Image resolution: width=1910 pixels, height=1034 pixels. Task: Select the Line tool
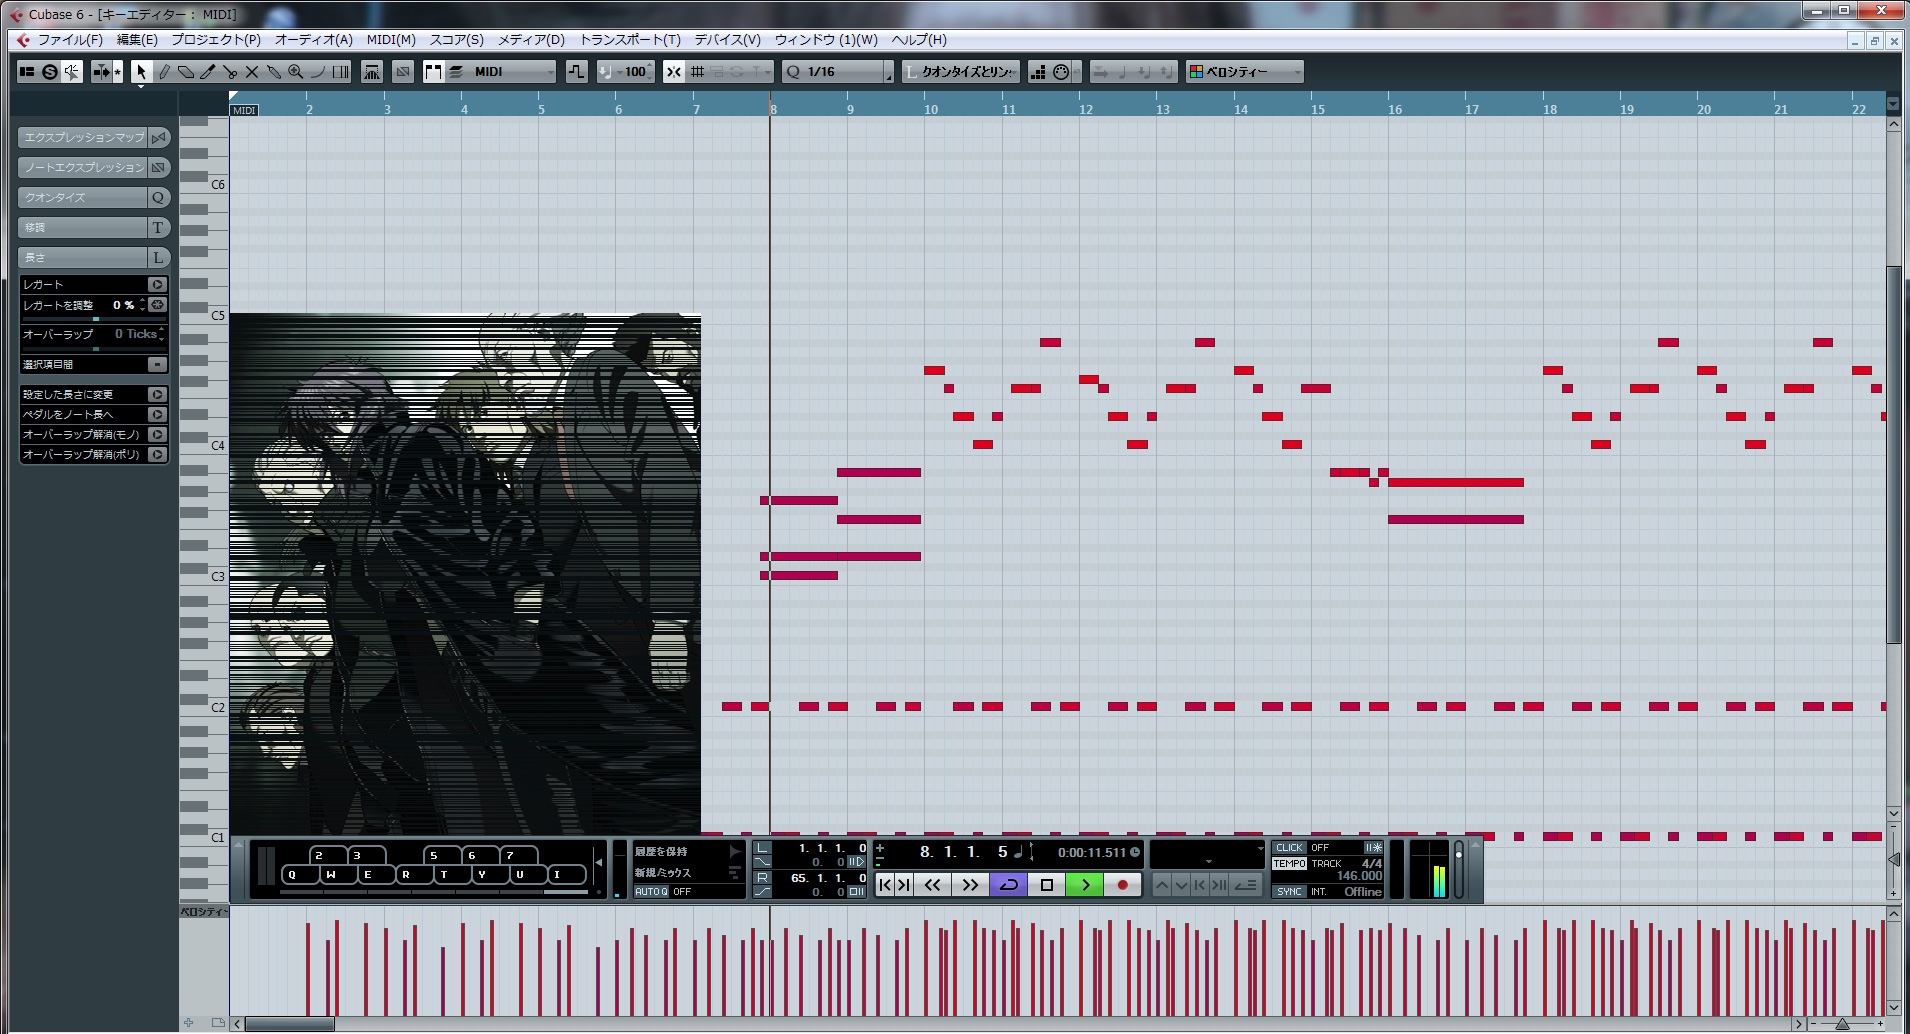(x=318, y=72)
